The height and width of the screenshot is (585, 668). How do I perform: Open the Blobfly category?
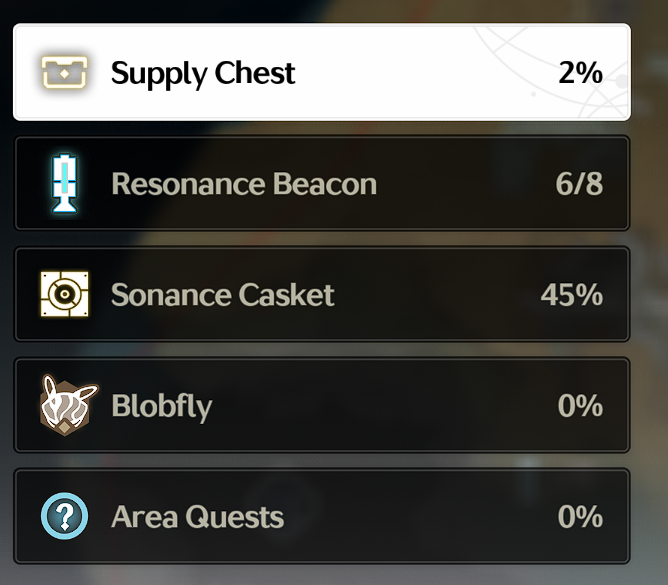[322, 405]
